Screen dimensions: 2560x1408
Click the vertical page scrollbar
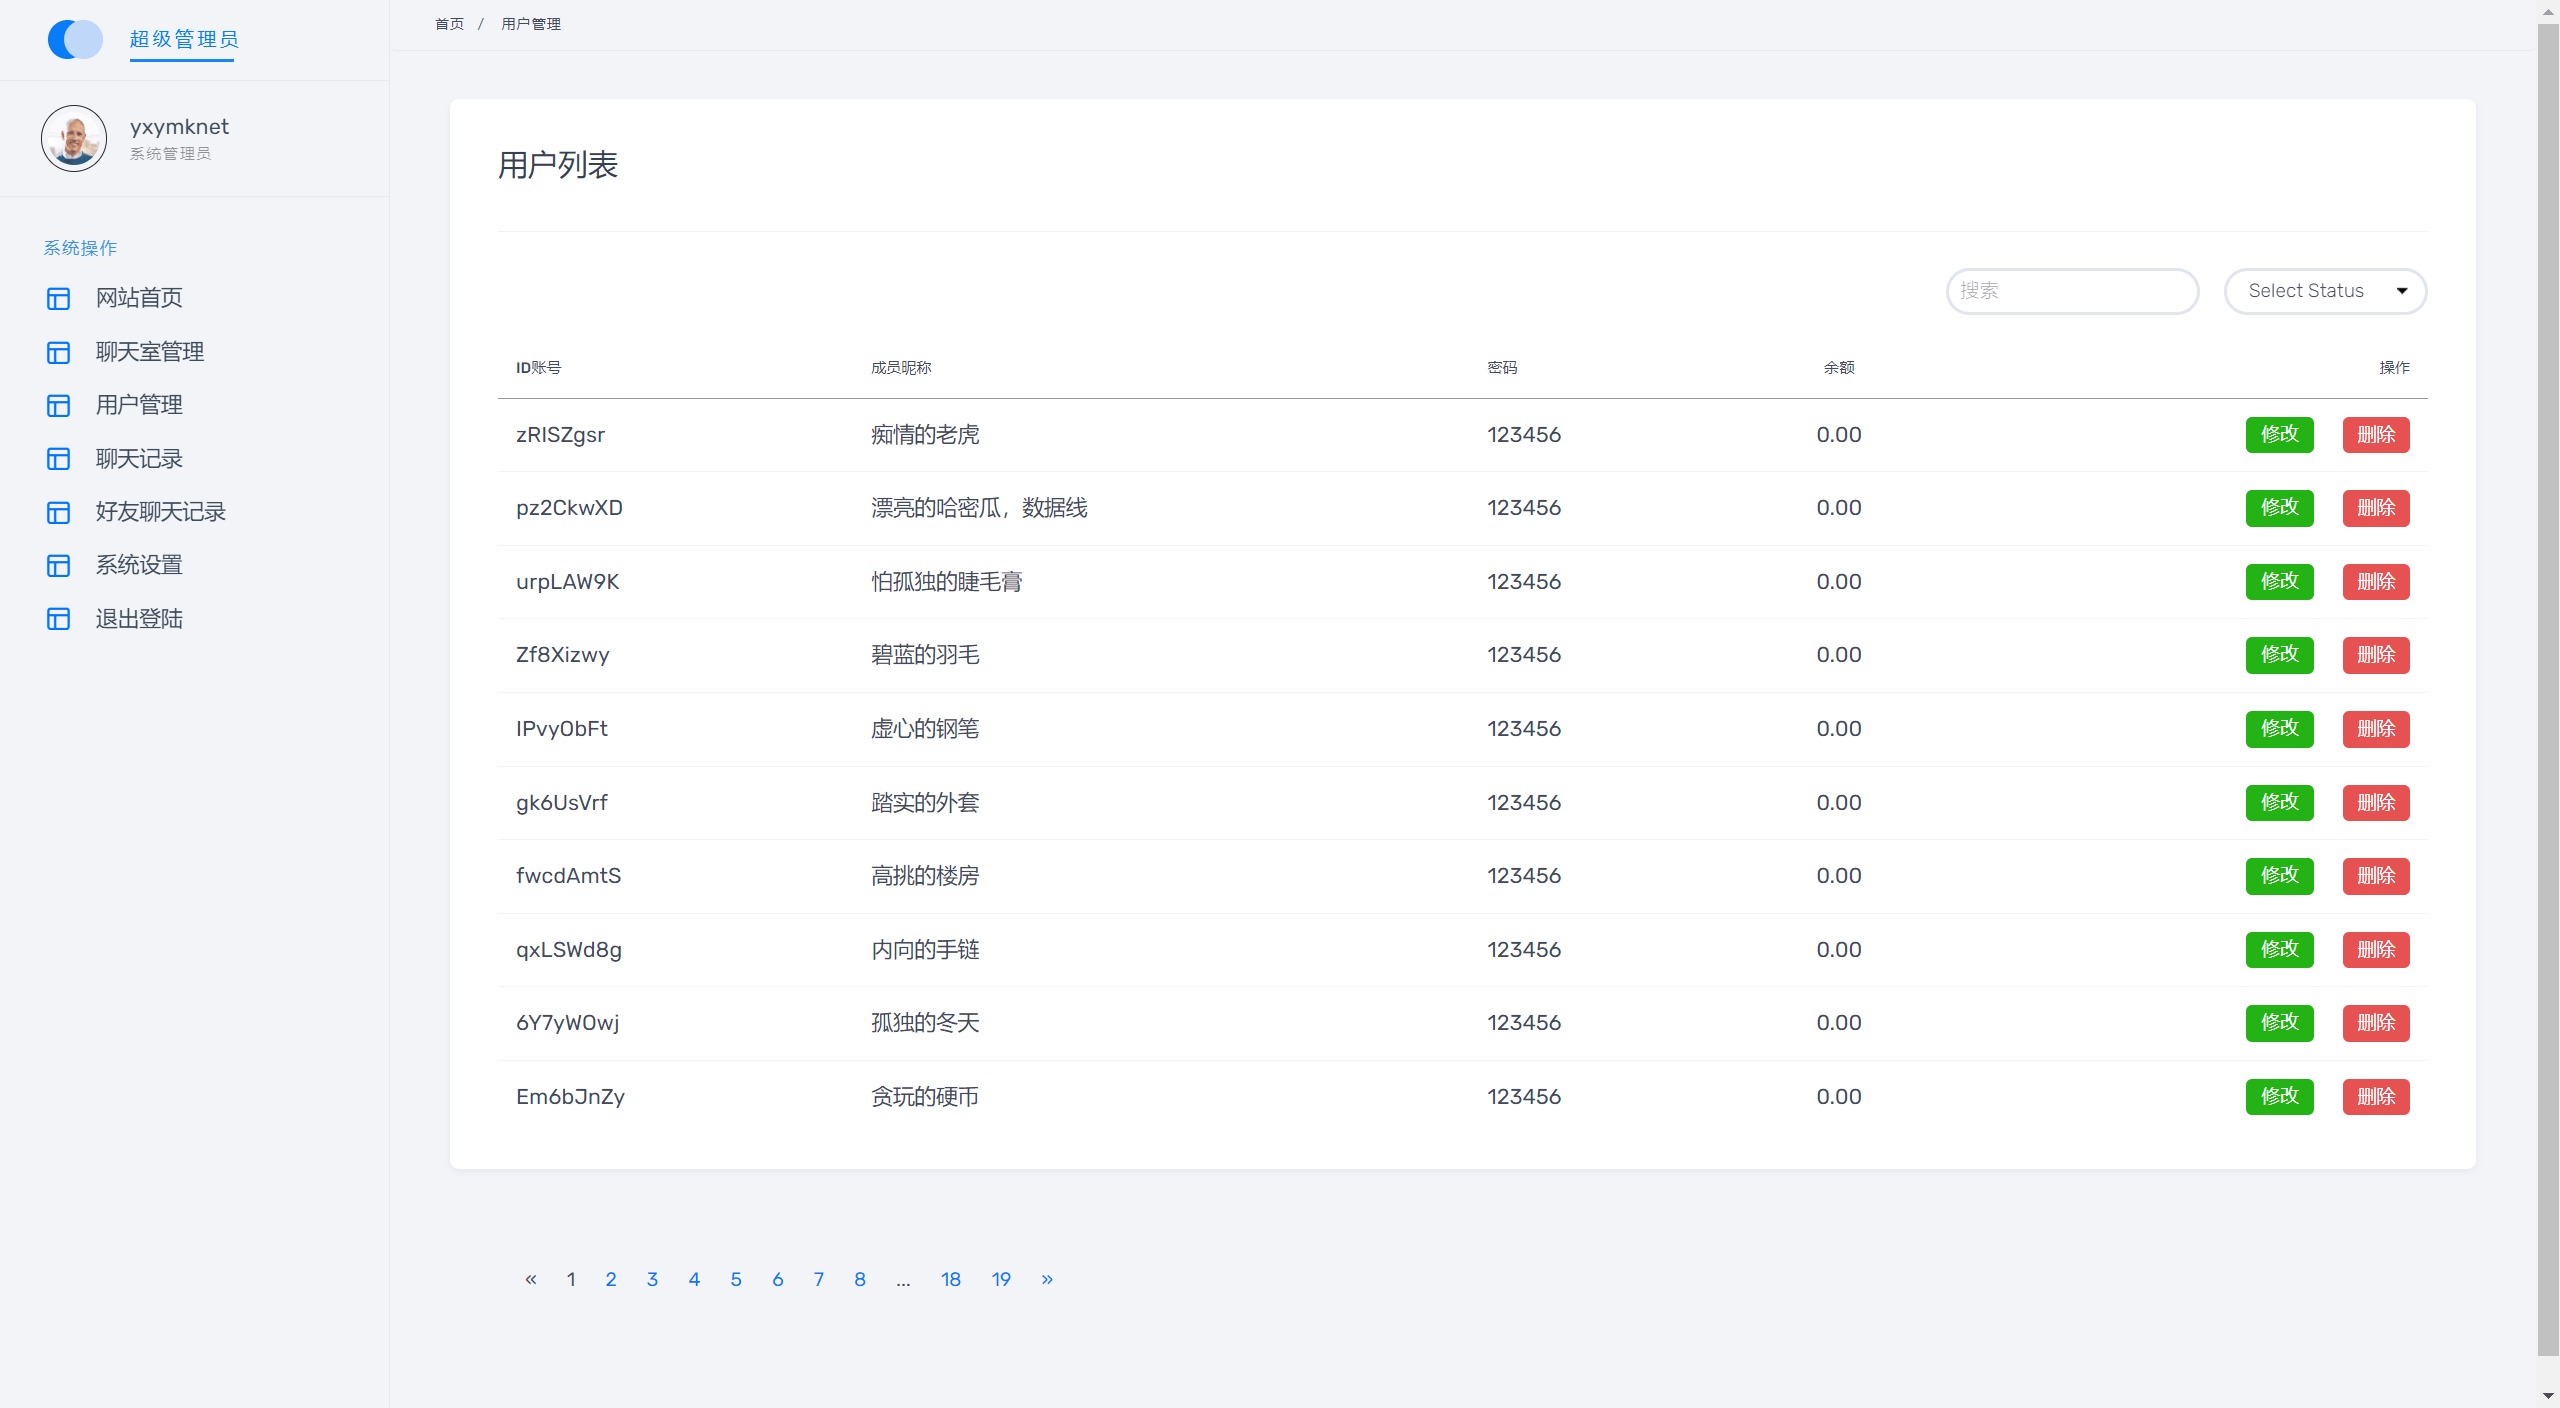[x=2548, y=690]
